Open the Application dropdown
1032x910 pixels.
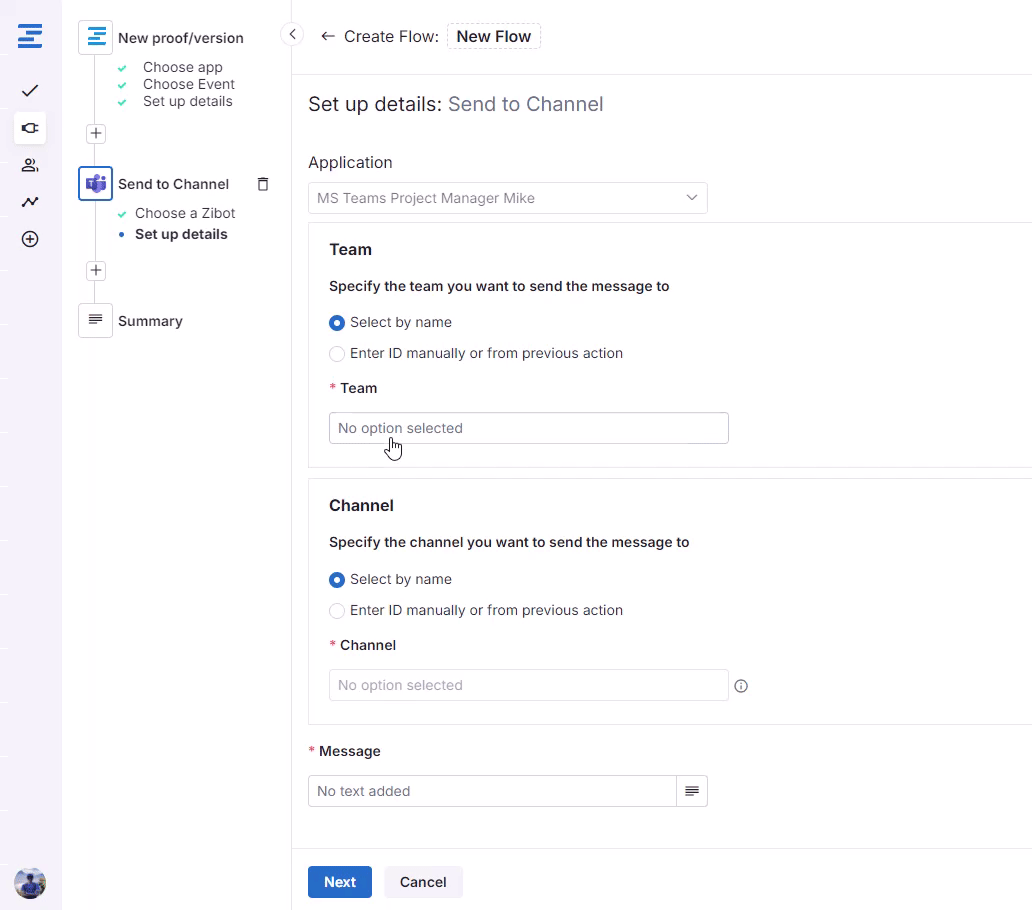tap(507, 198)
